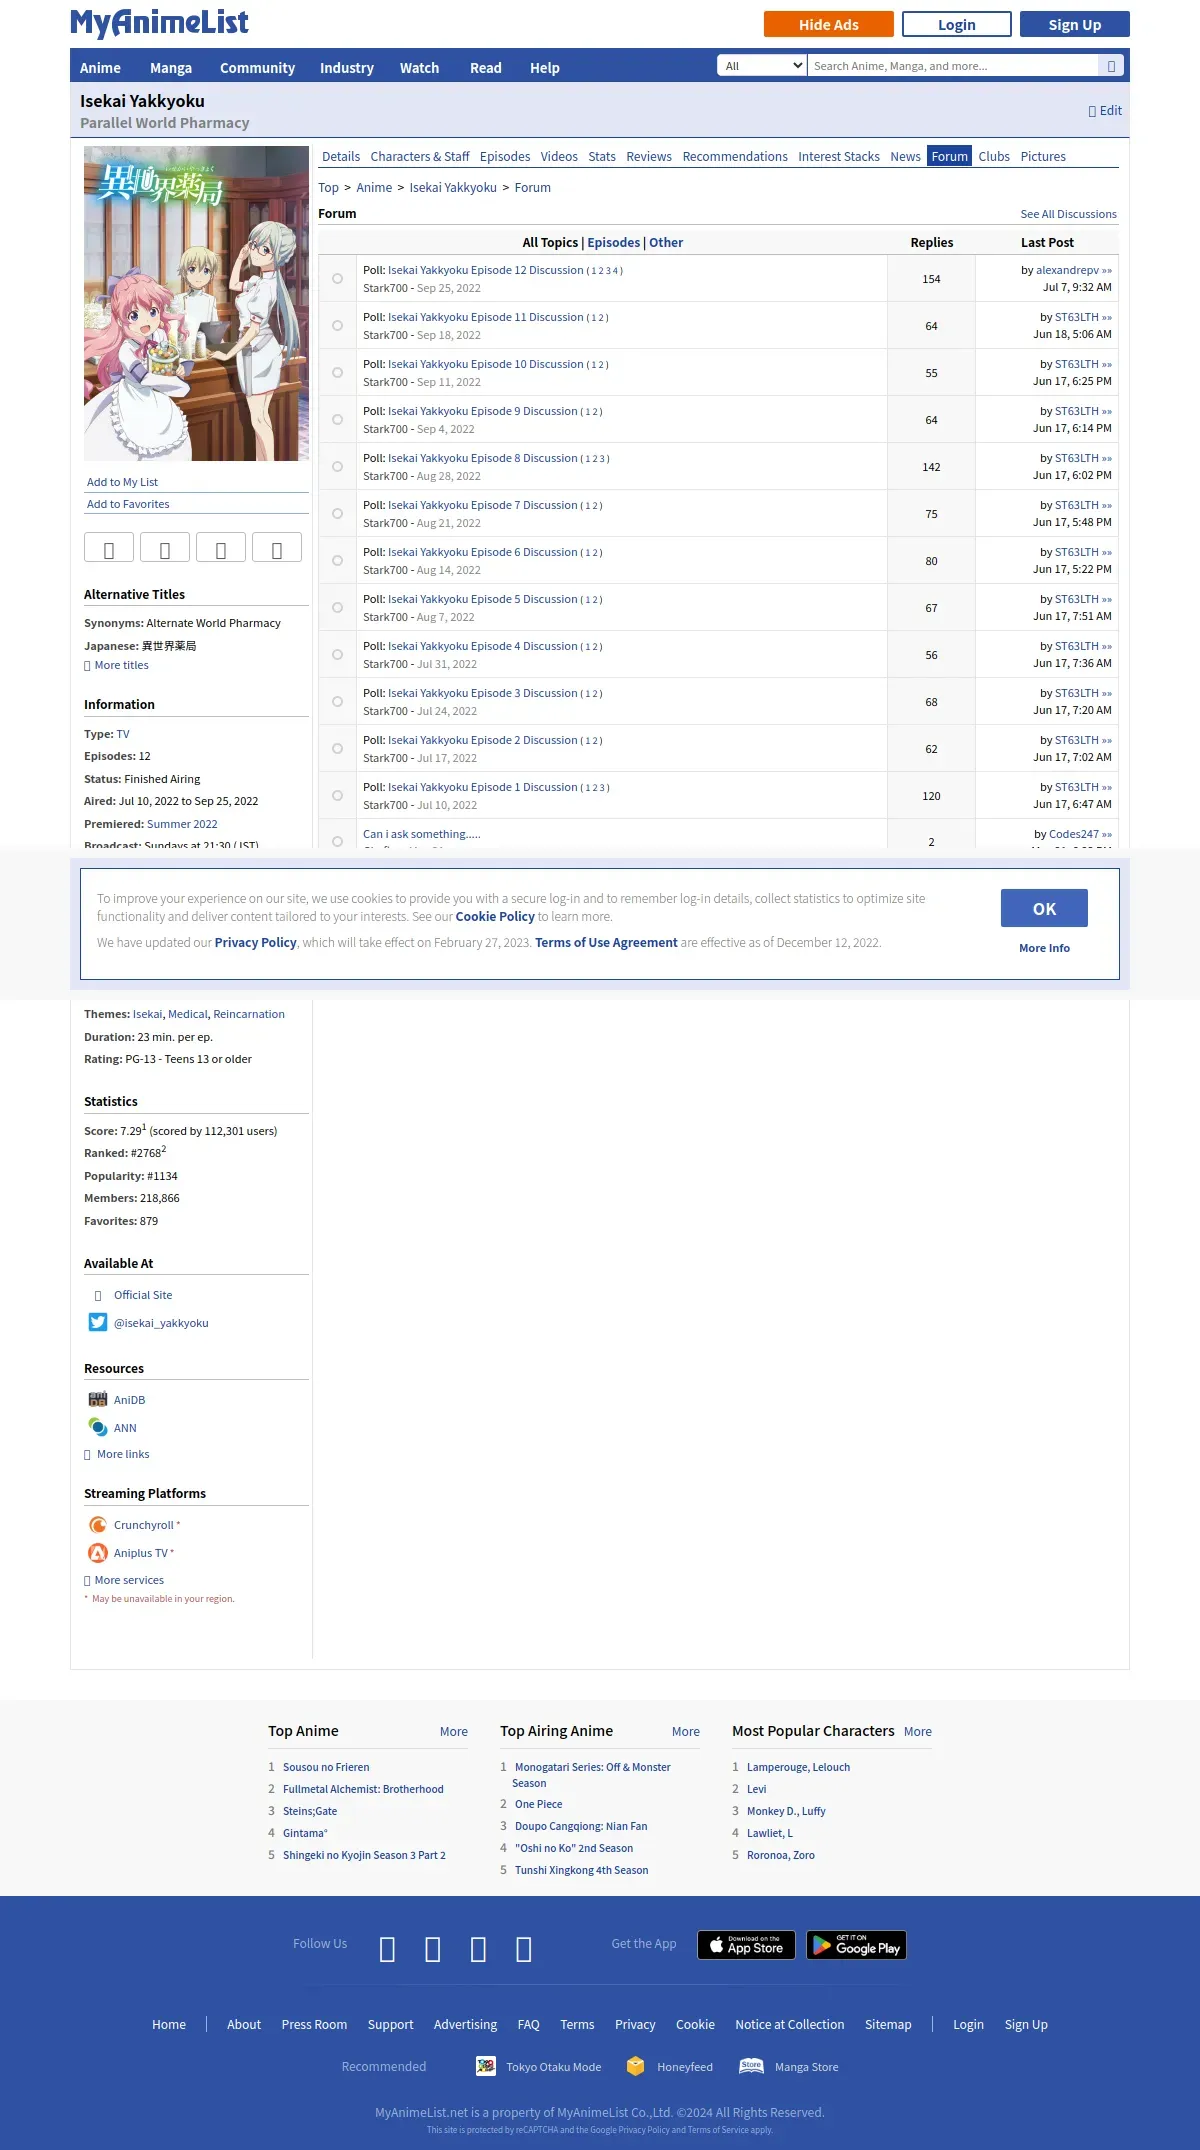This screenshot has height=2150, width=1200.
Task: Open the Cookie Policy link
Action: click(495, 916)
